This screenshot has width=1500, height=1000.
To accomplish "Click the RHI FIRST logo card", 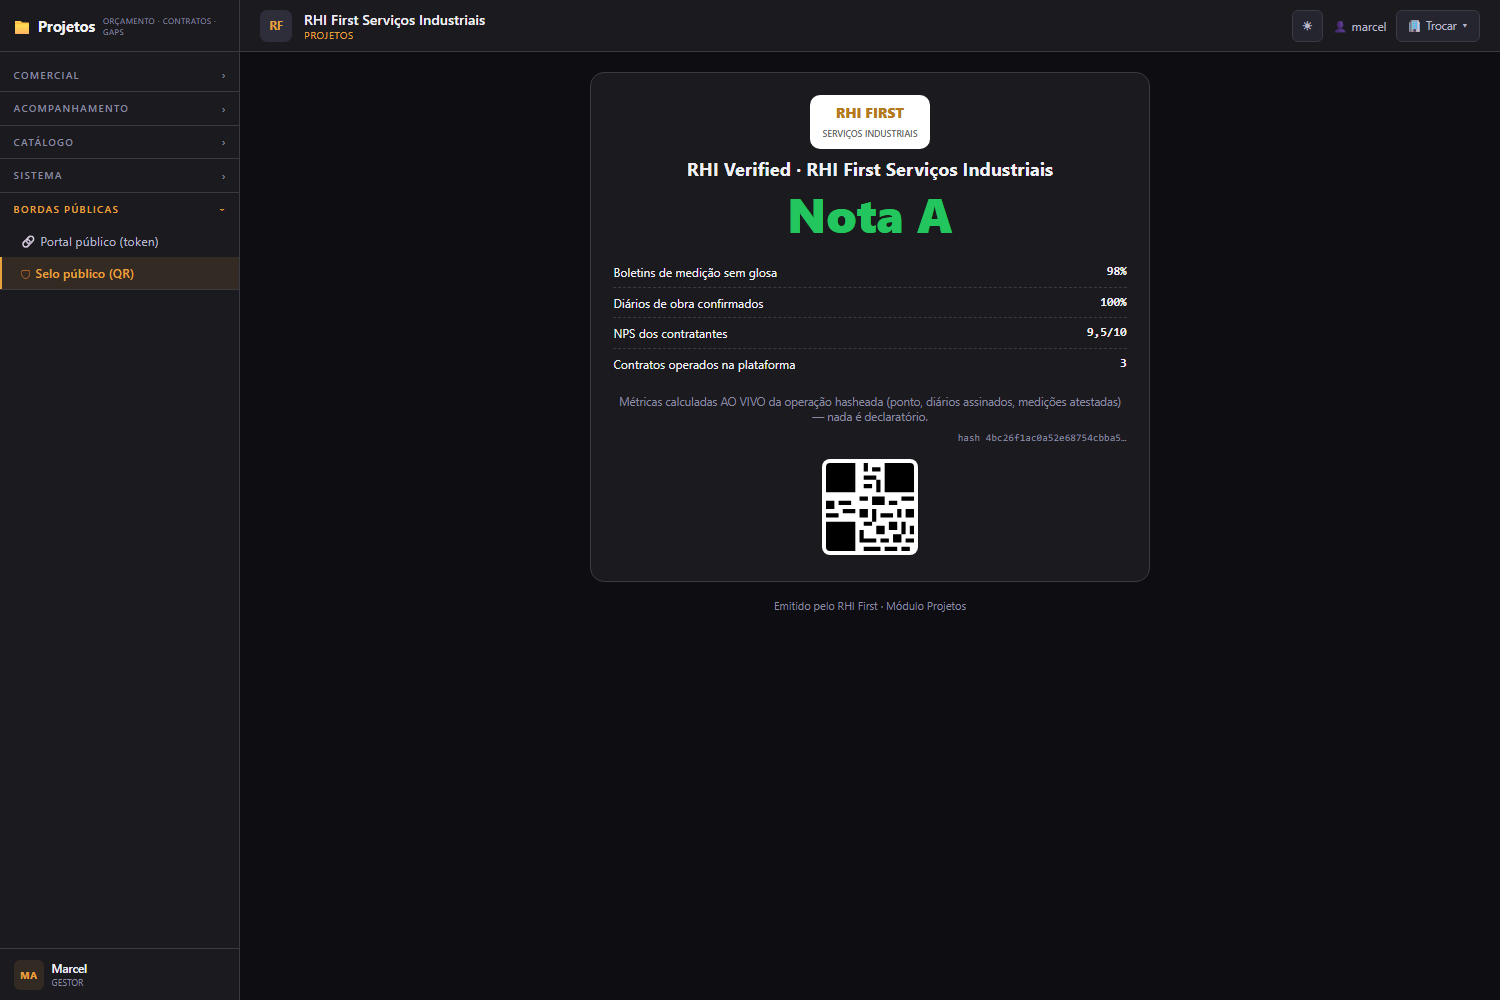I will click(x=870, y=122).
